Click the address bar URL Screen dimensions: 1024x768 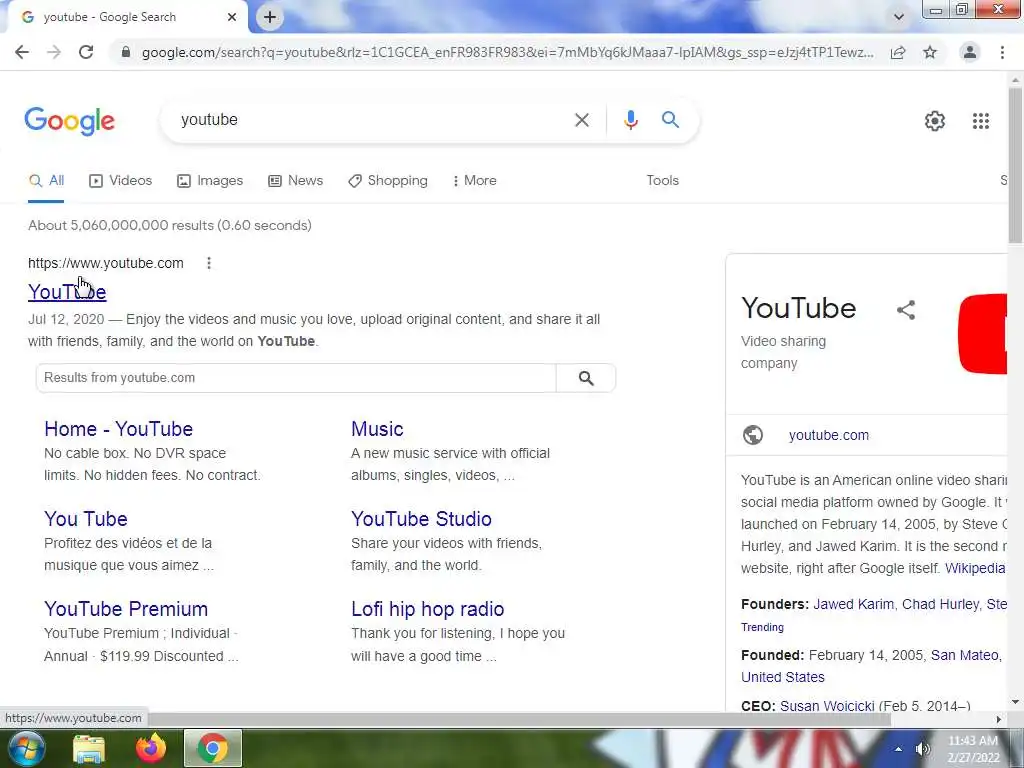[507, 52]
